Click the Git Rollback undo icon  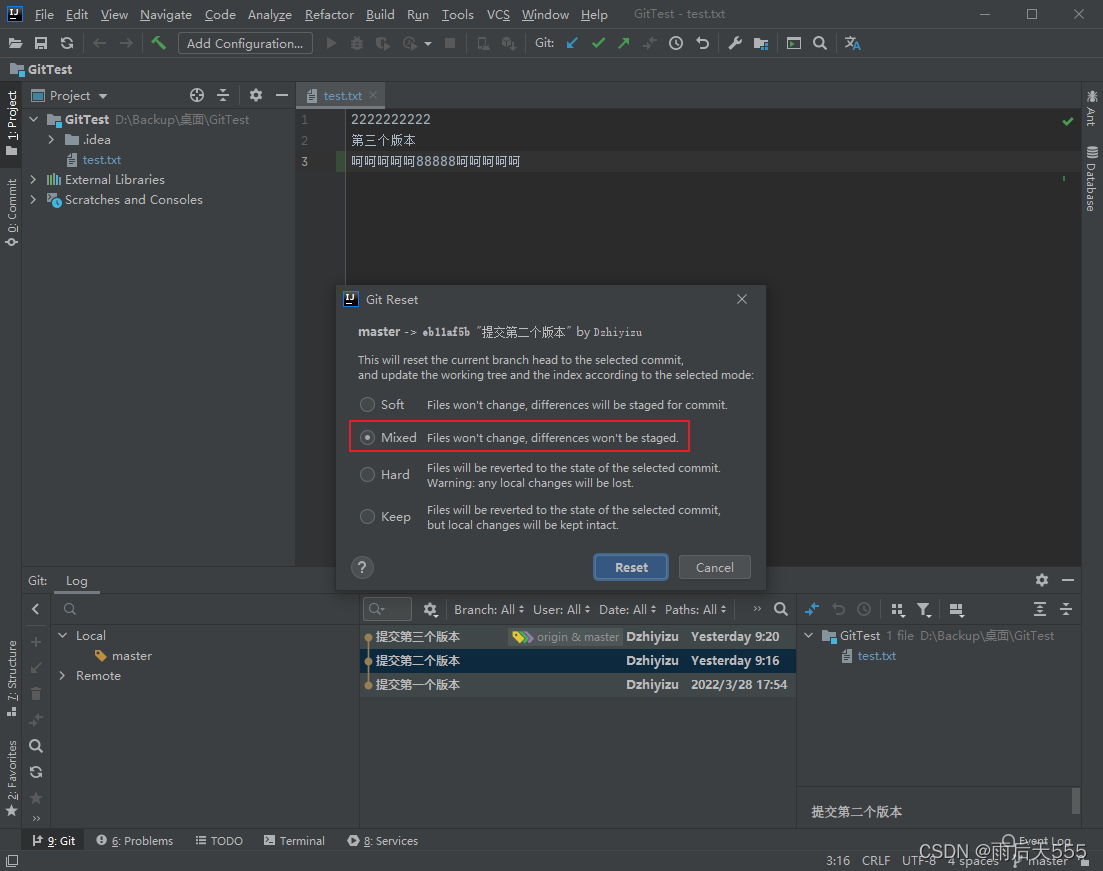coord(702,44)
